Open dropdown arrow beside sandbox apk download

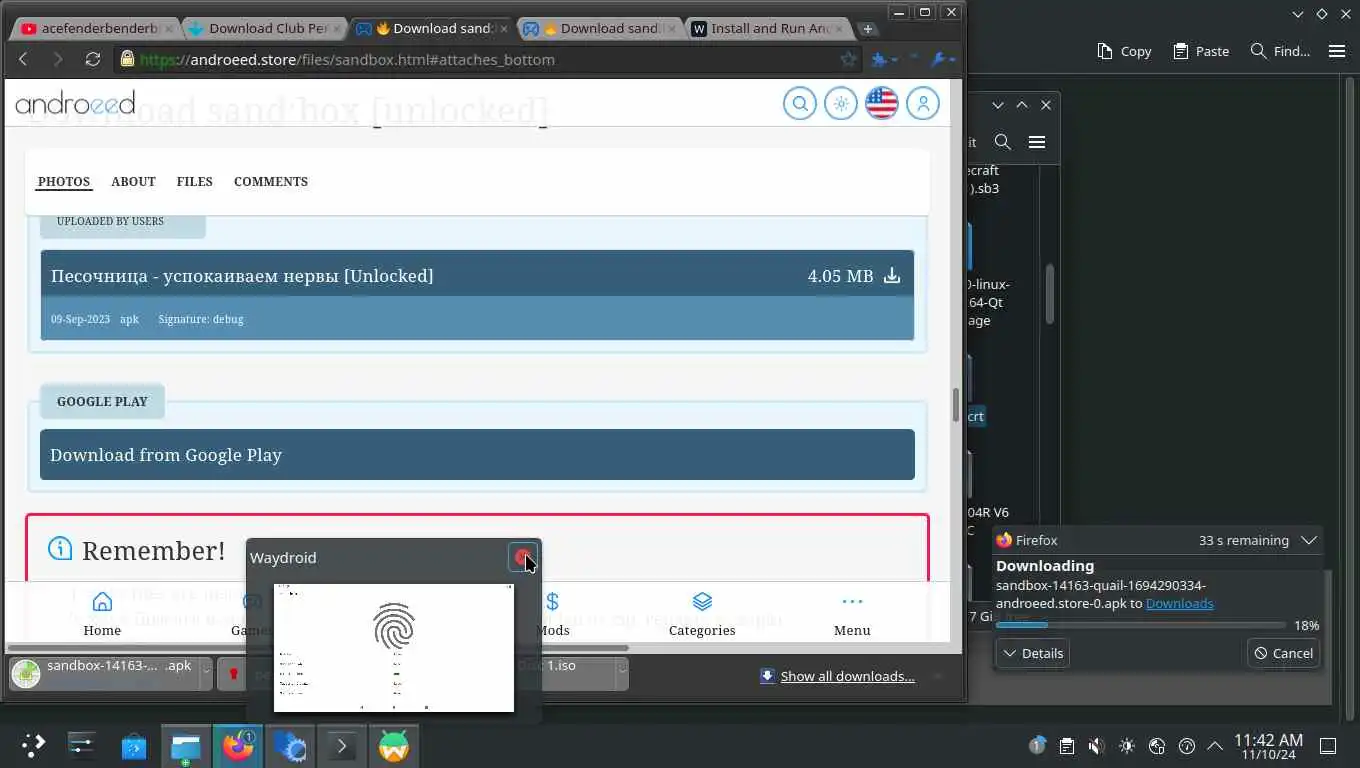coord(207,673)
